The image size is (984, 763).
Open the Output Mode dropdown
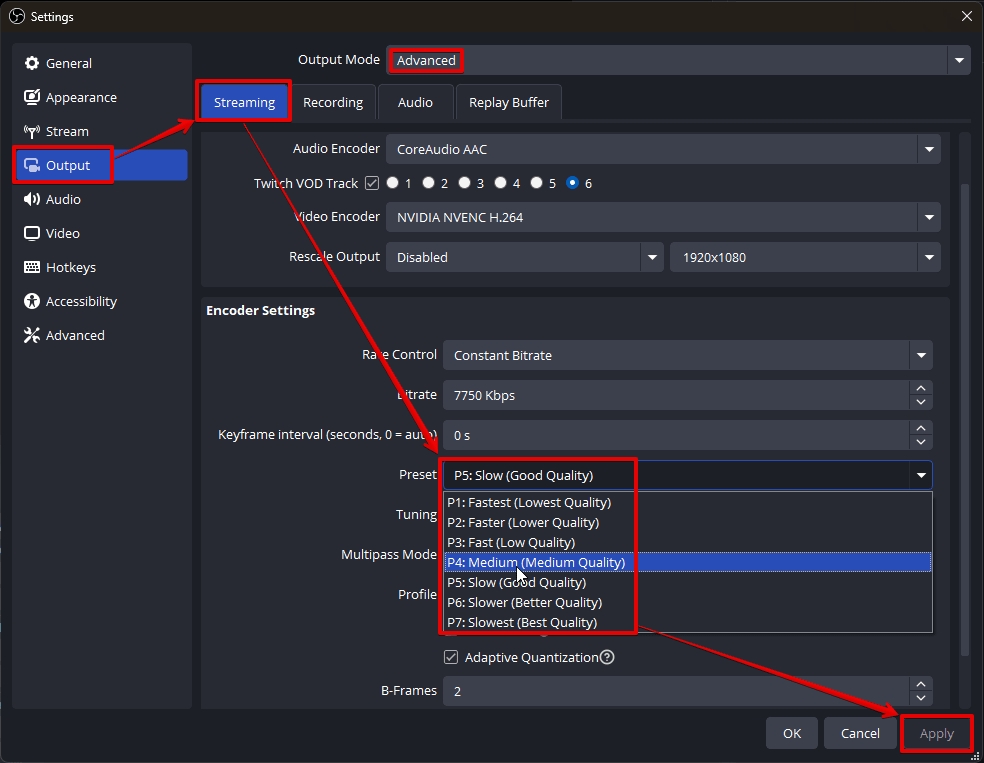tap(678, 60)
